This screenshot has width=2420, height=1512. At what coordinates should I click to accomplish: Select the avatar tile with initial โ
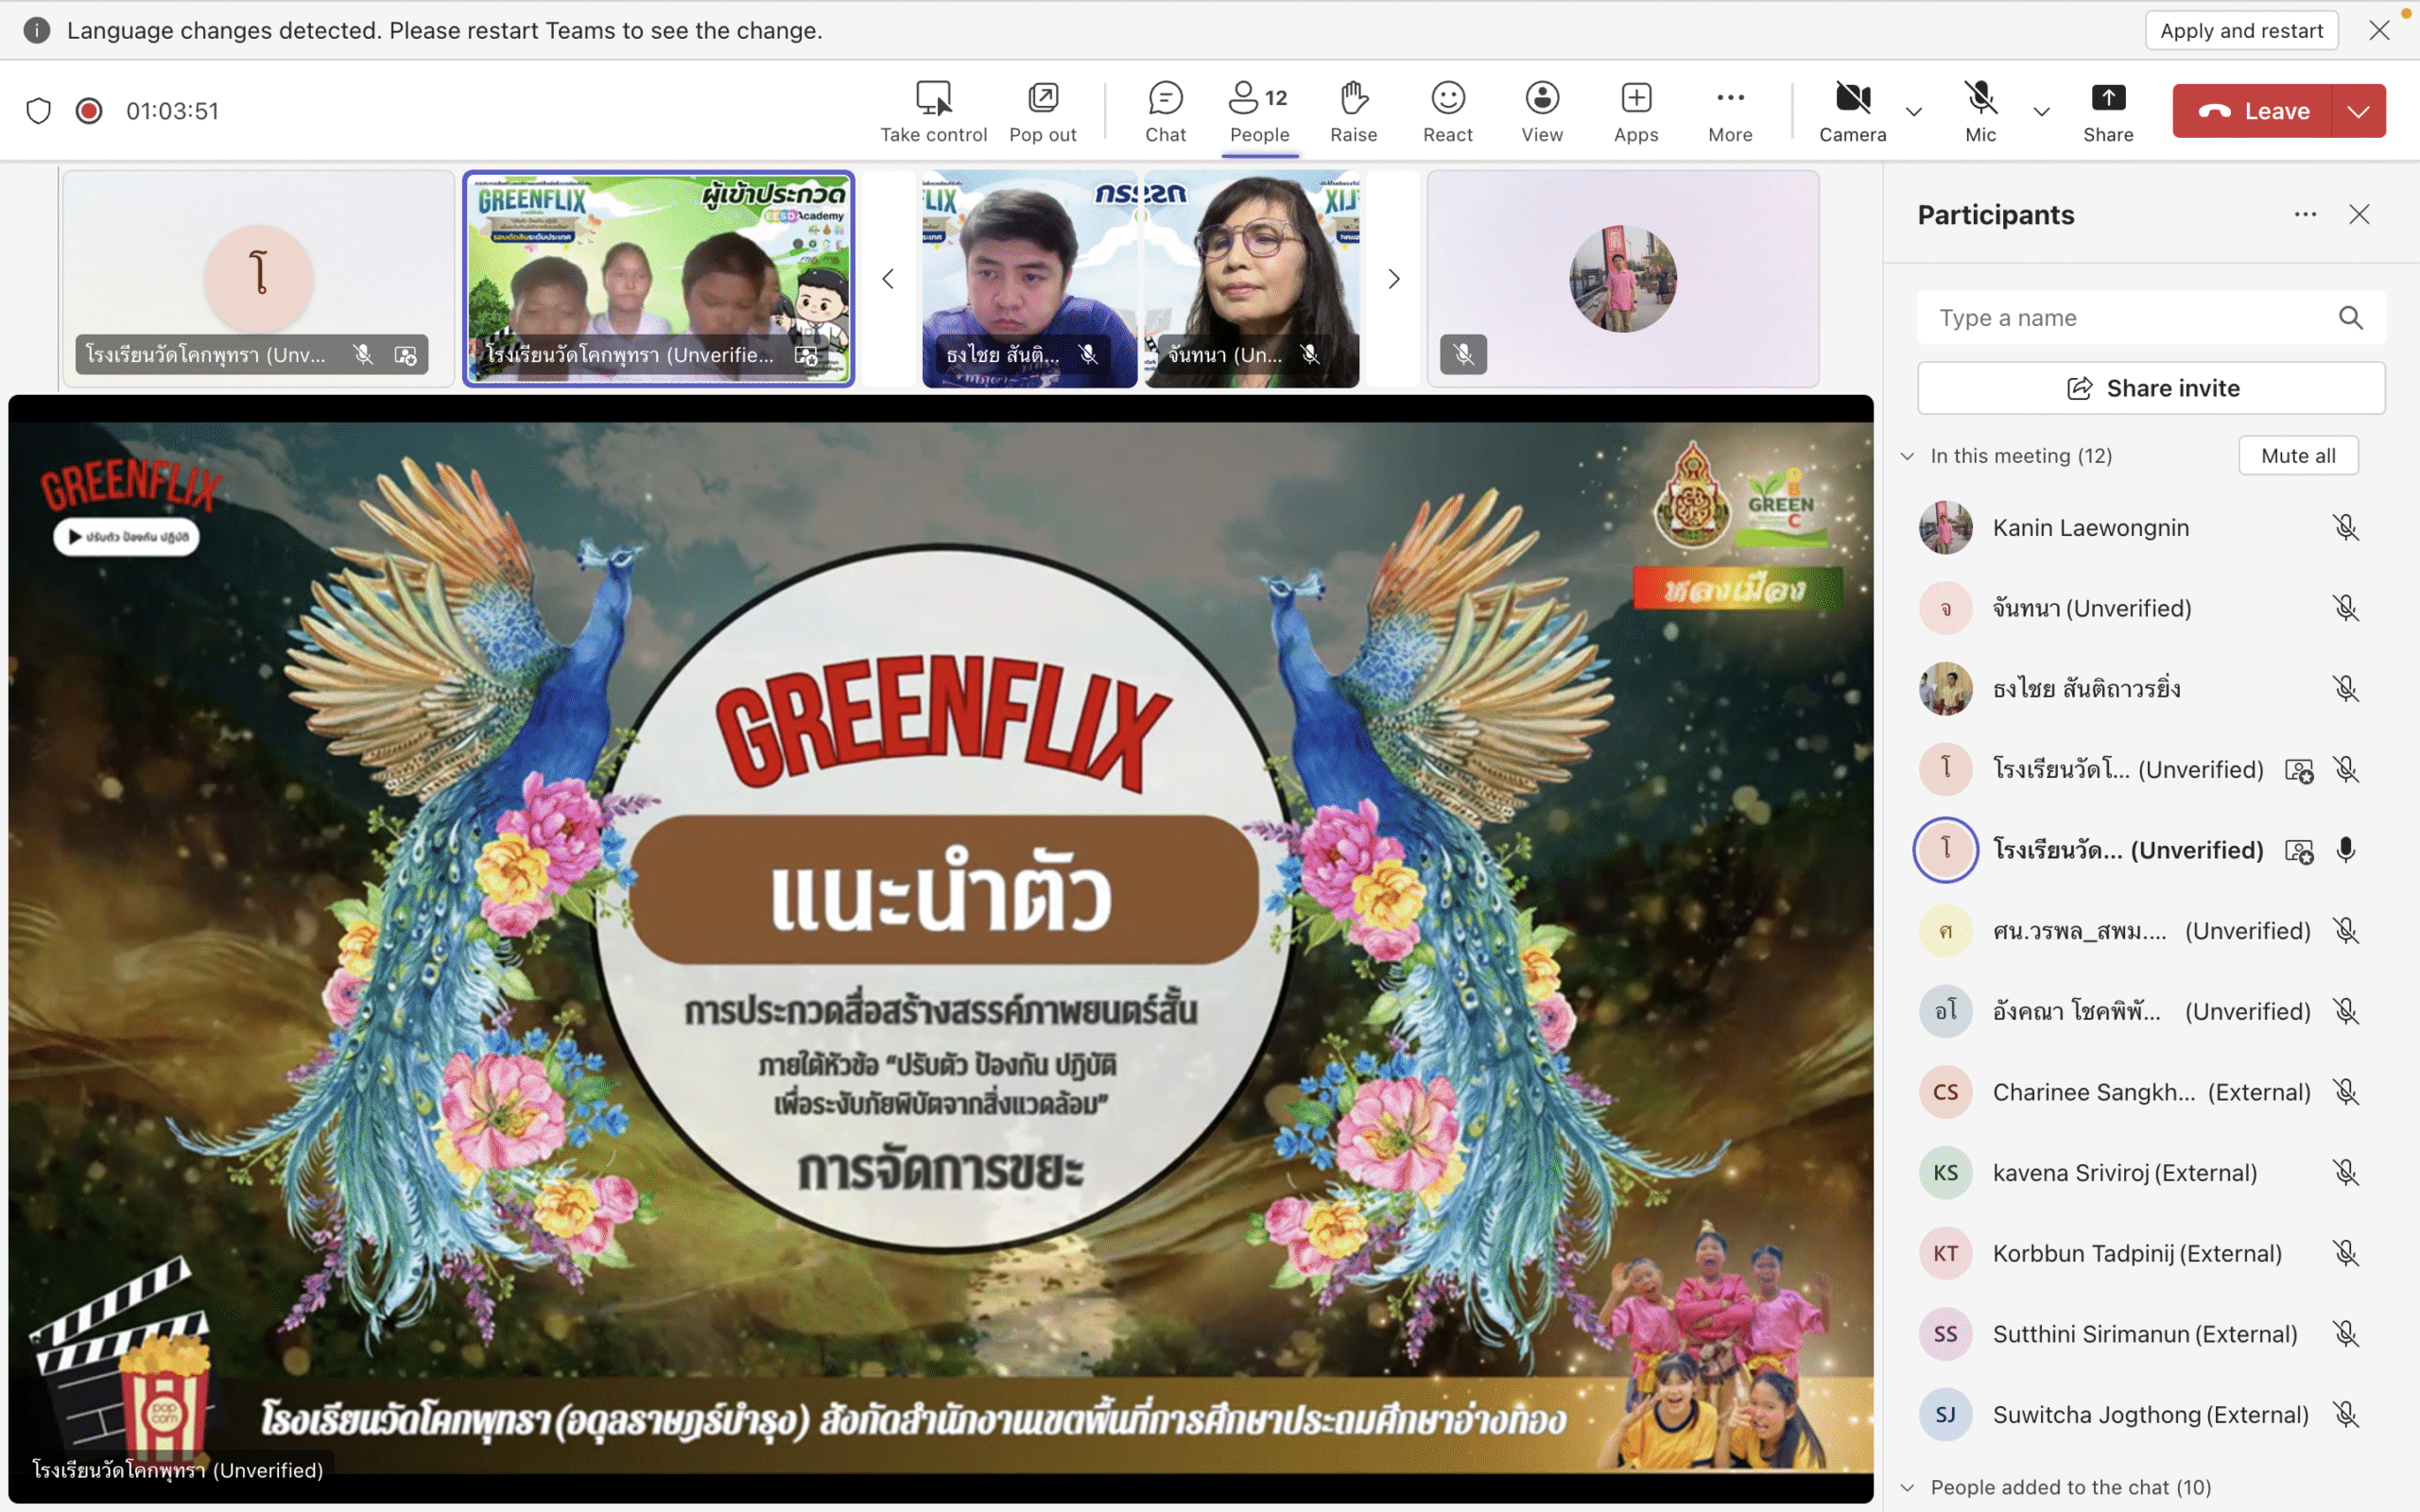coord(258,279)
